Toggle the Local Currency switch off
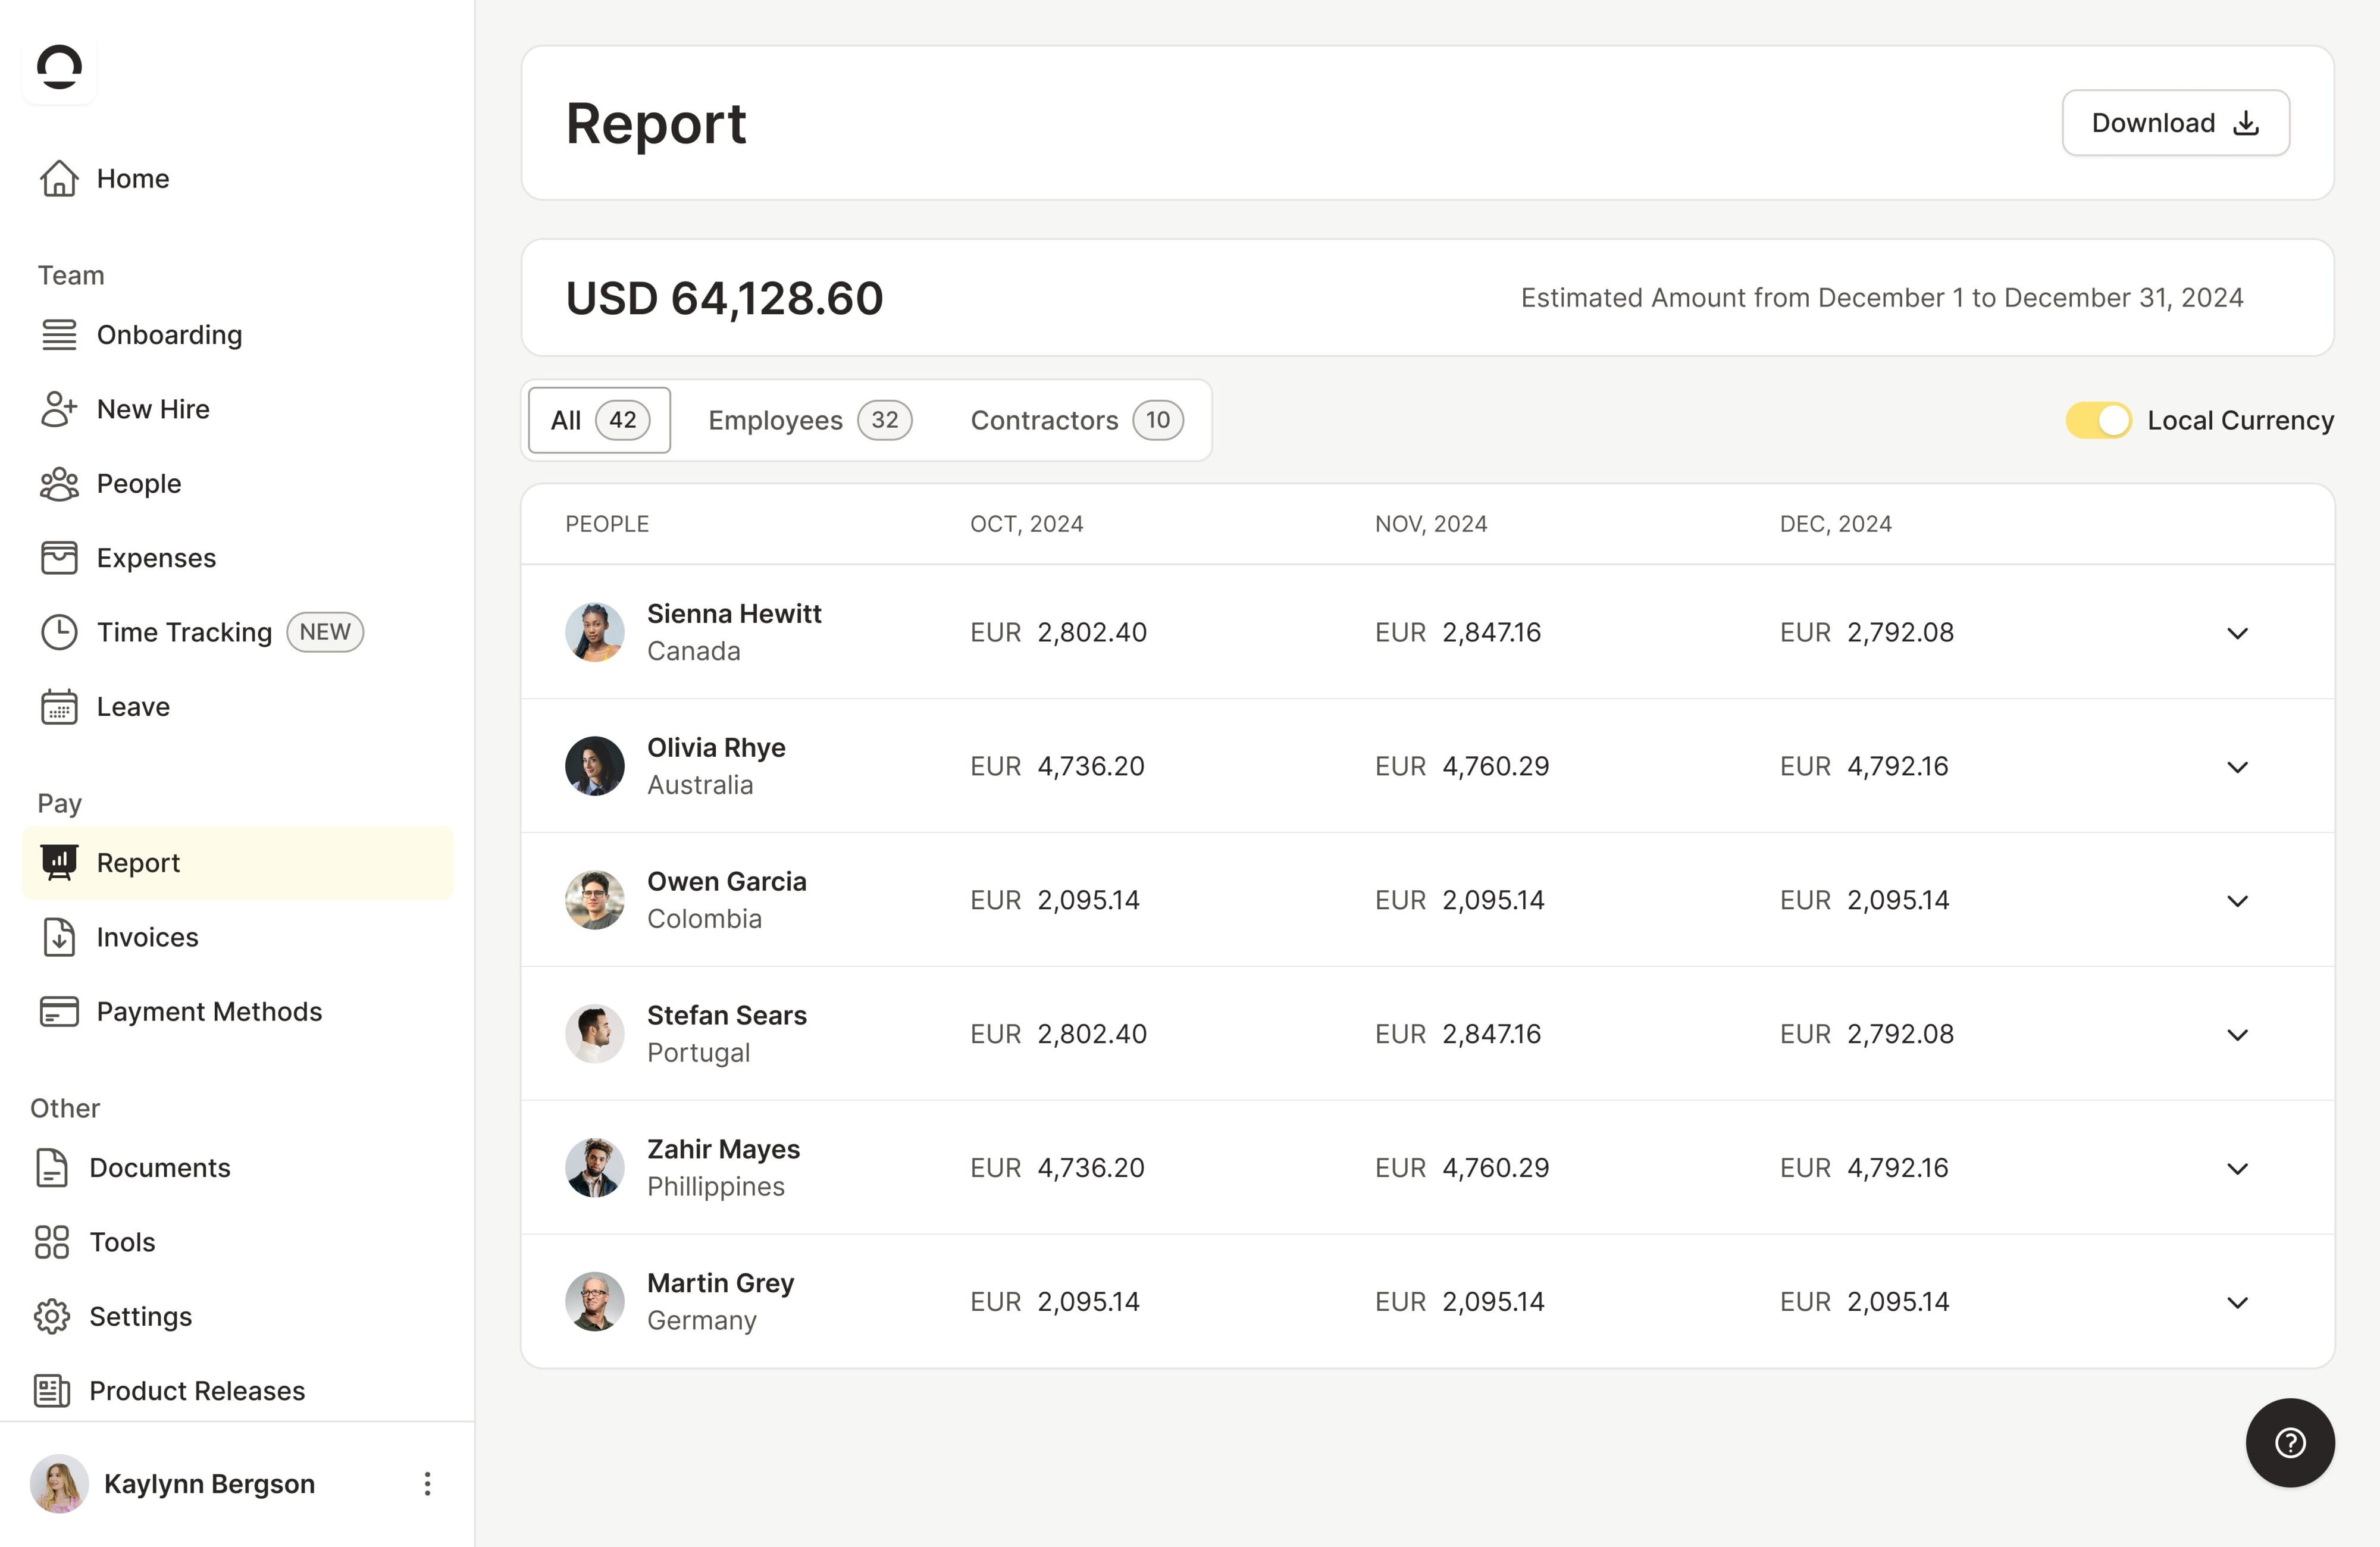This screenshot has height=1547, width=2380. coord(2099,420)
